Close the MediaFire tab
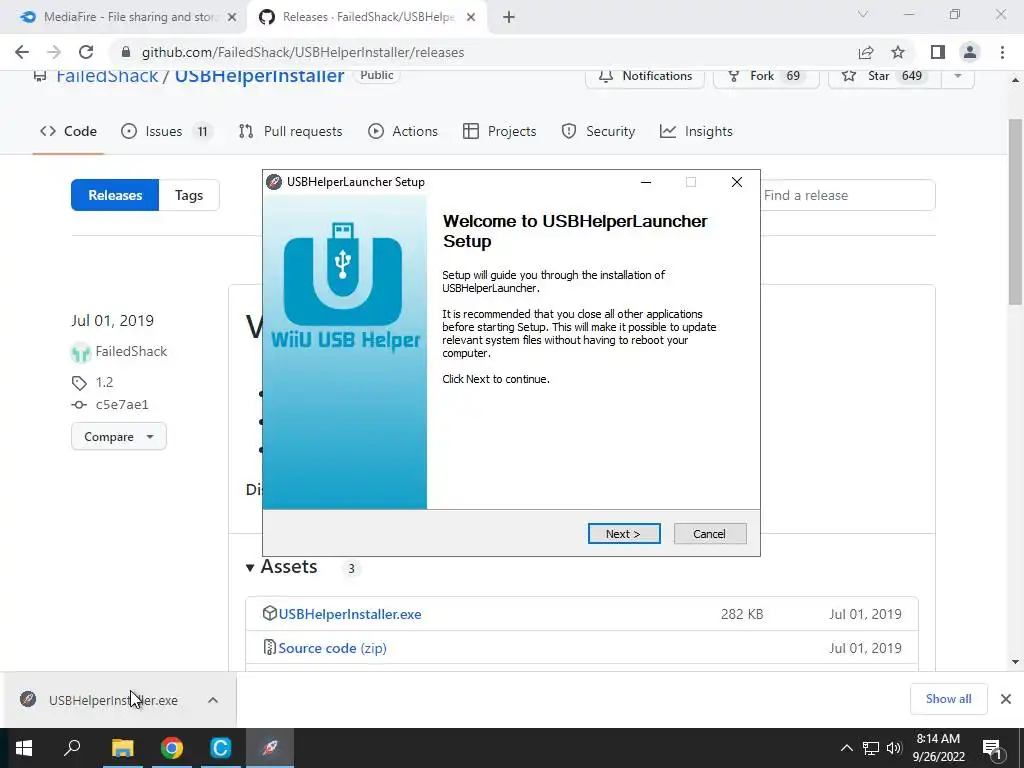The height and width of the screenshot is (768, 1024). [x=232, y=18]
